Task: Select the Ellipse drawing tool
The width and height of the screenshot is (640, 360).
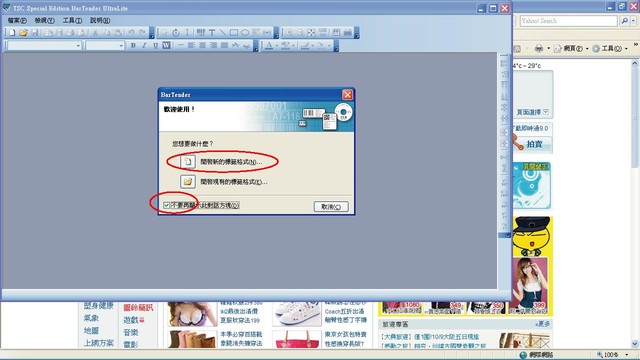Action: (245, 33)
